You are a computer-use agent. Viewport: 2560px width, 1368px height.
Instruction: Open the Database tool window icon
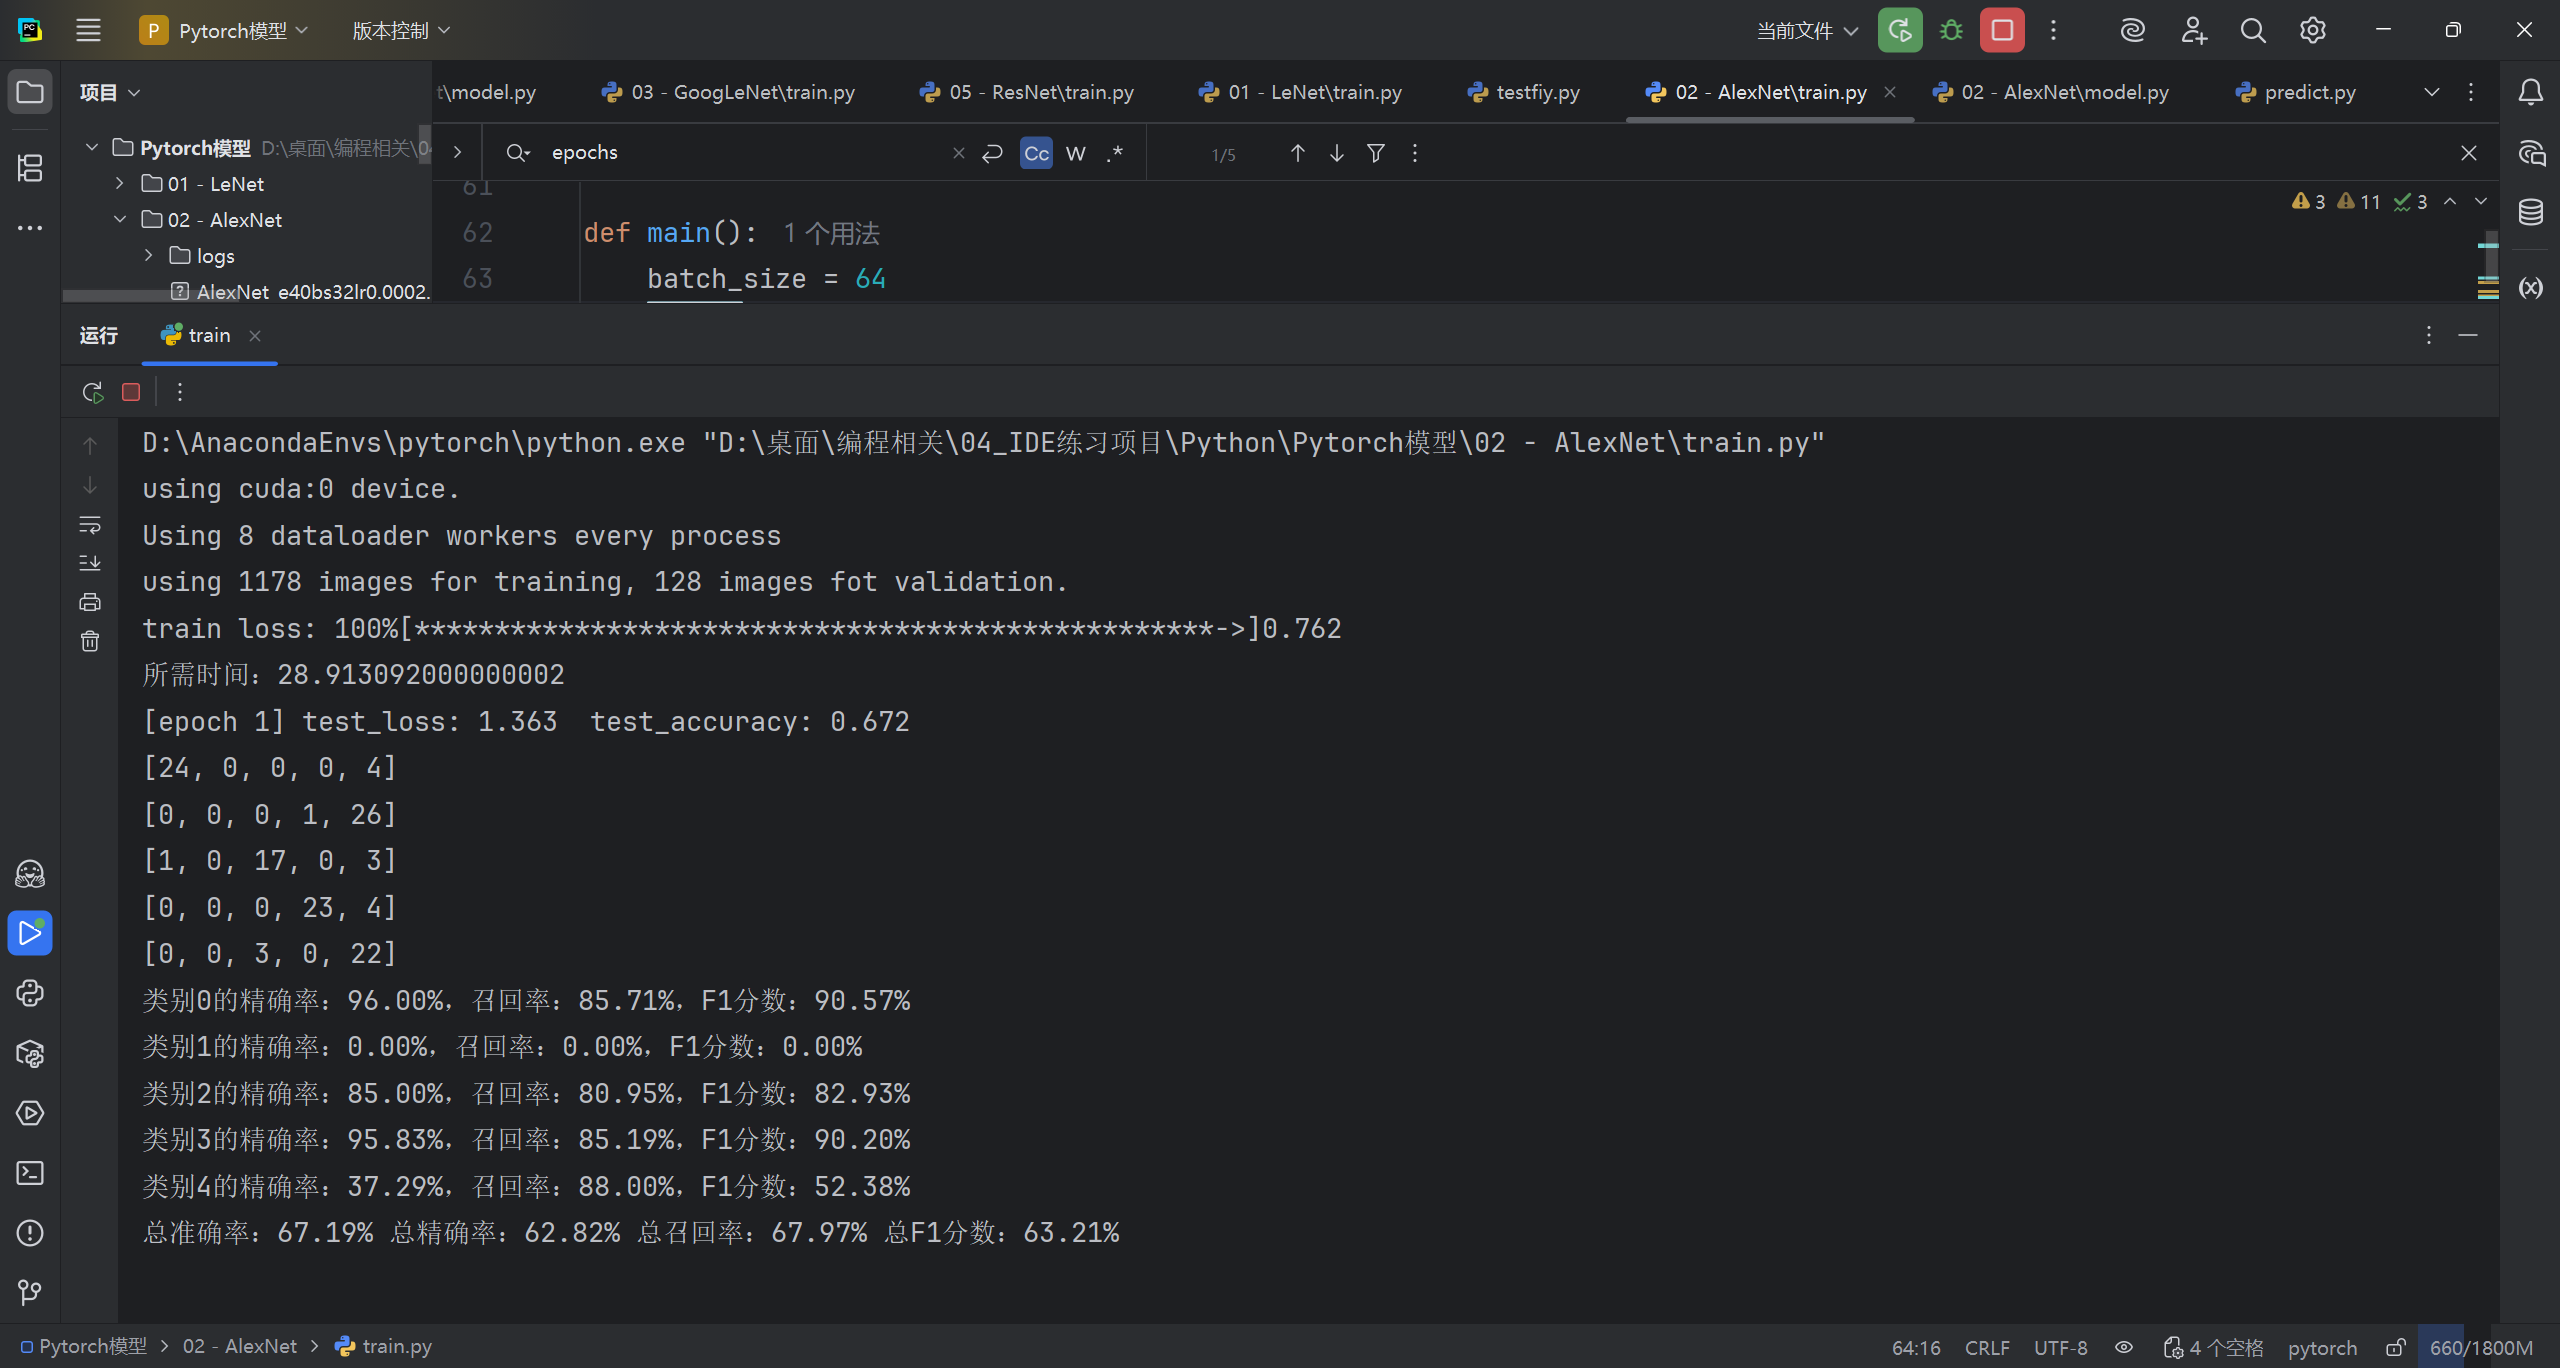(x=2531, y=212)
